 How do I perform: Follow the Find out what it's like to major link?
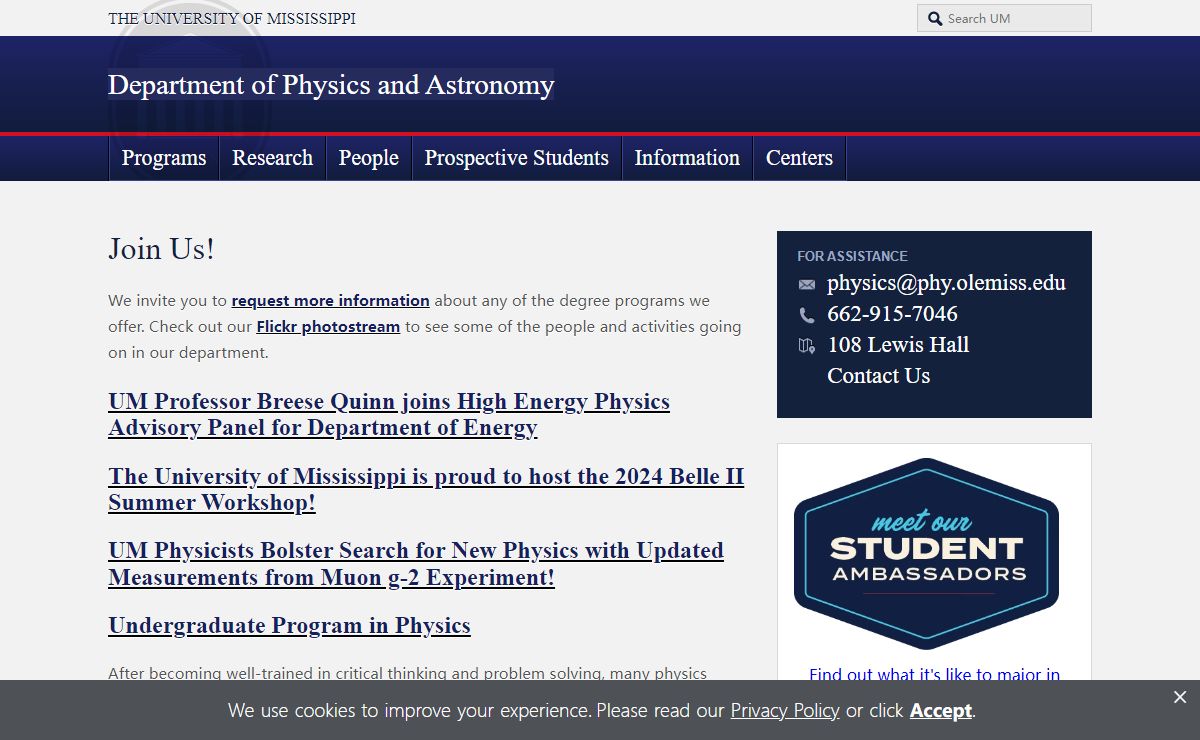pos(934,675)
